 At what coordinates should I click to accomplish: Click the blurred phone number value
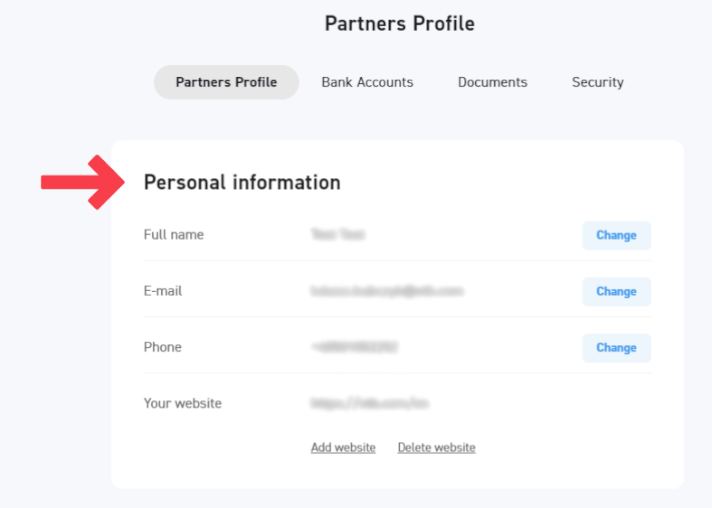pos(353,347)
